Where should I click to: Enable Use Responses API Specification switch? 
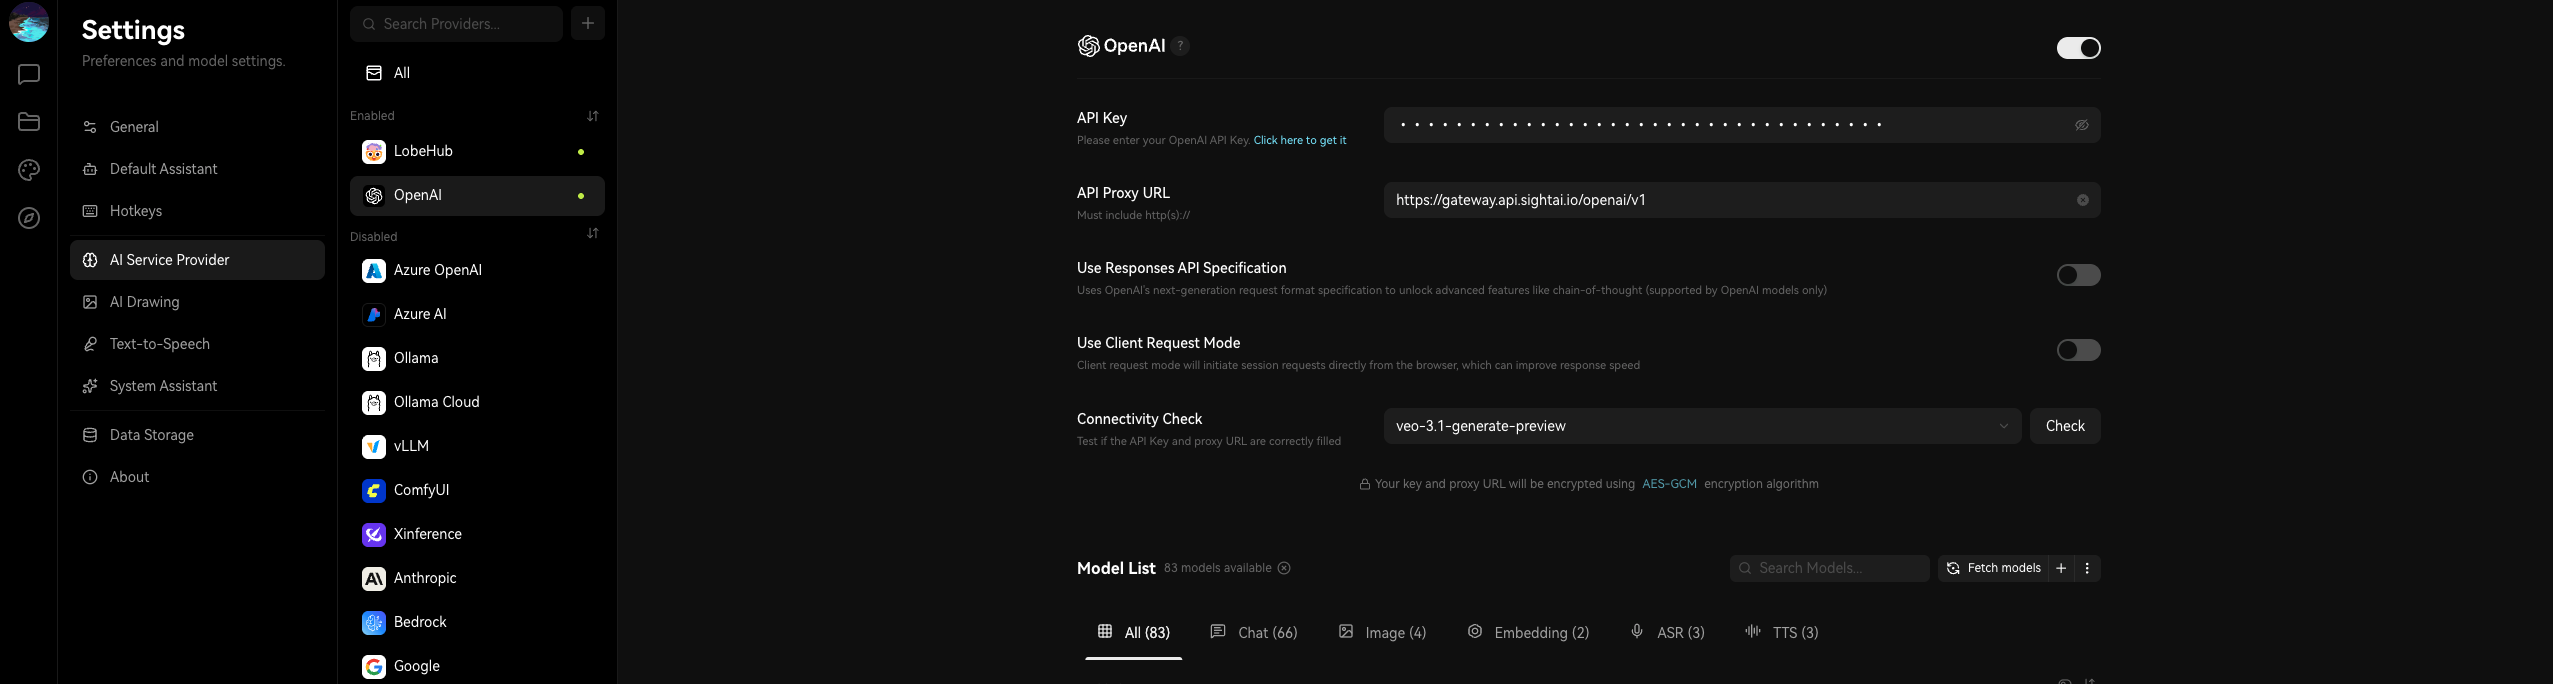tap(2078, 275)
